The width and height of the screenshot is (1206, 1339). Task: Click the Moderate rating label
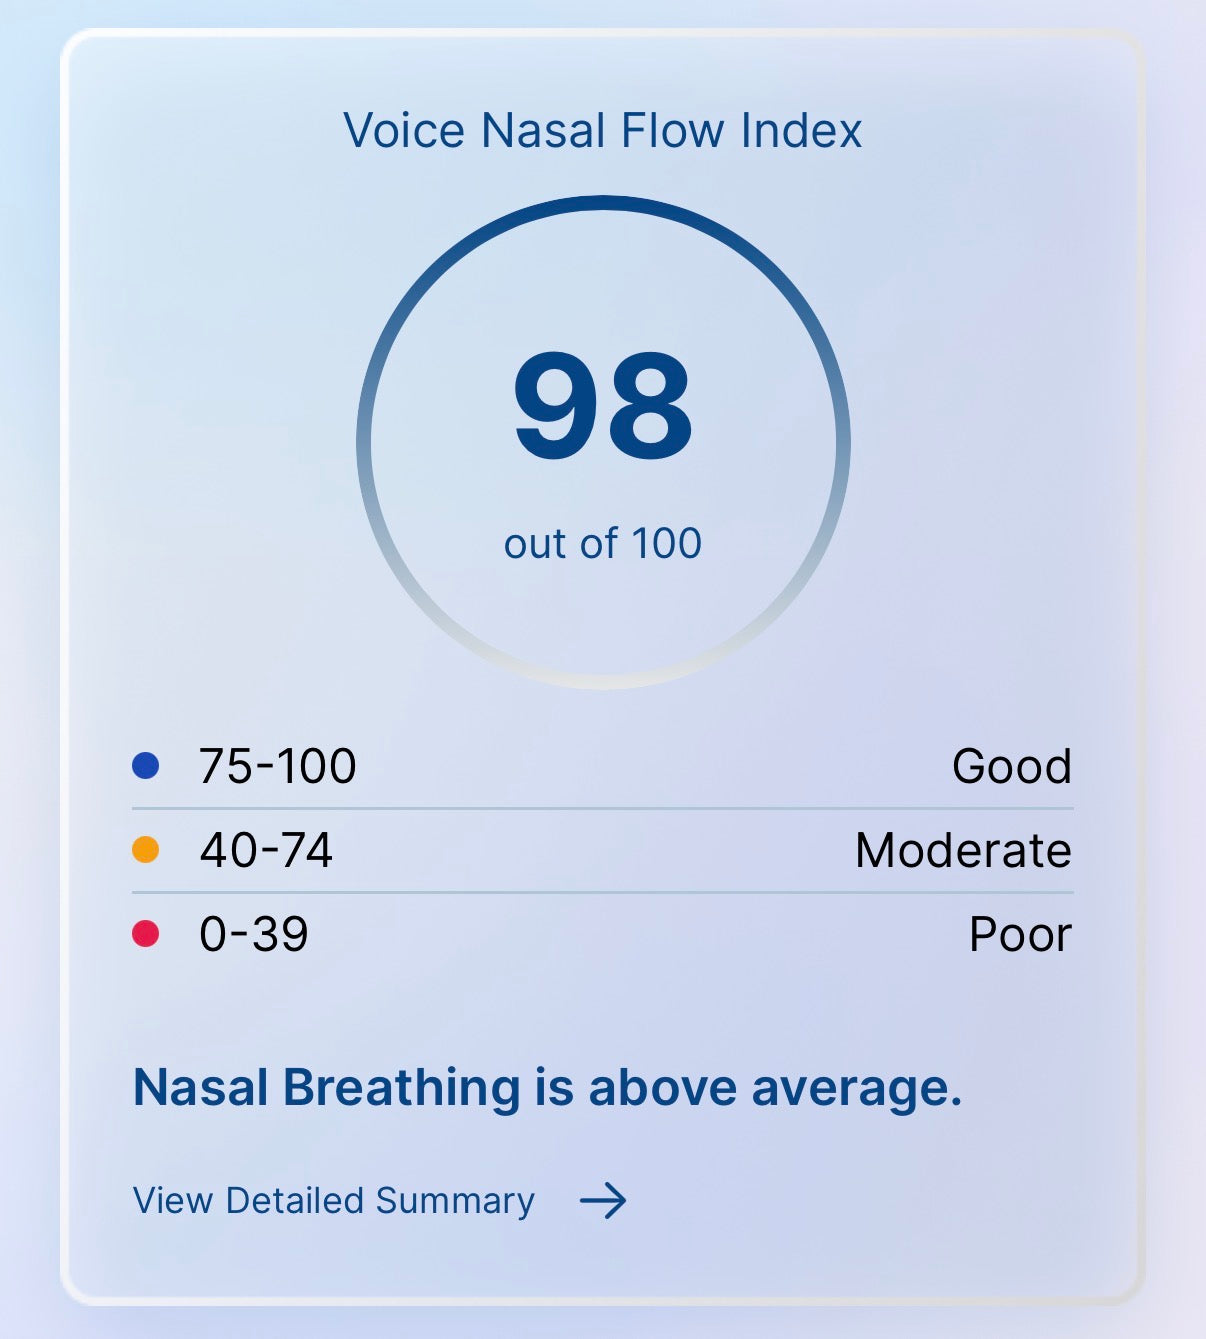pos(963,851)
